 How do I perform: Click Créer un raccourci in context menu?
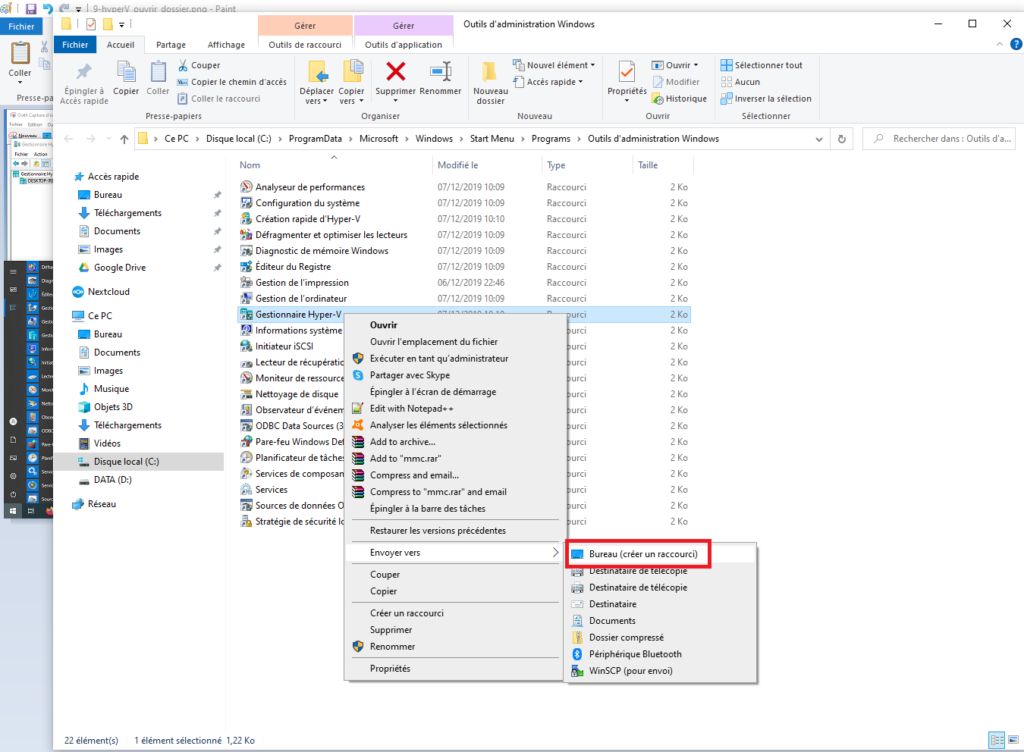(x=406, y=614)
